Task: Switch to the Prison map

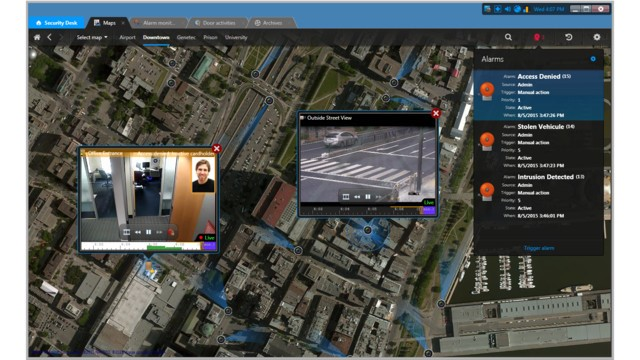Action: [210, 37]
